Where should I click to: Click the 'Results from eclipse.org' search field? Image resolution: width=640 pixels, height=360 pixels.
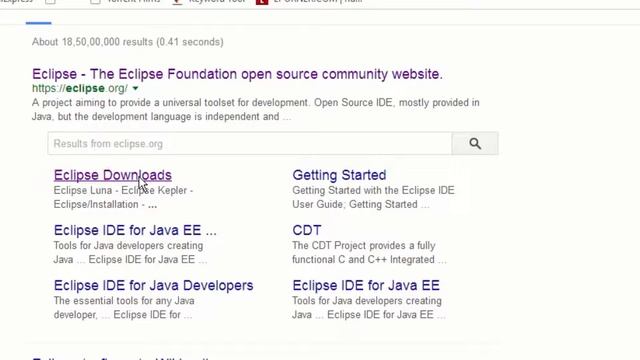tap(249, 144)
